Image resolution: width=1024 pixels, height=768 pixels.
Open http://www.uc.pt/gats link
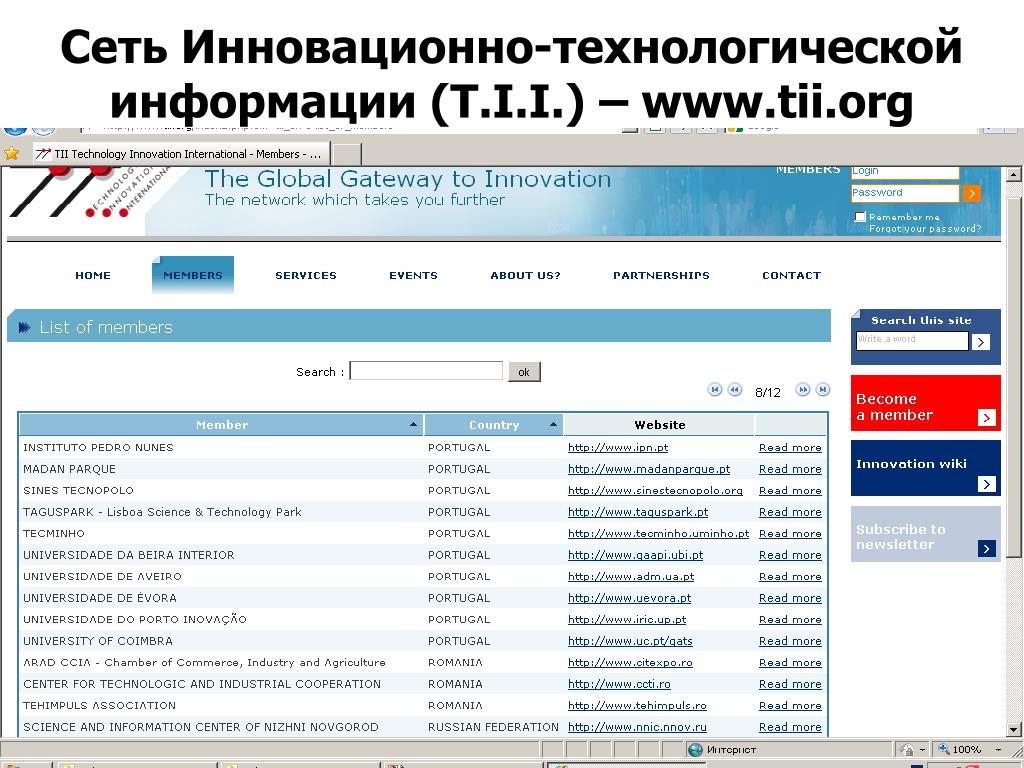pos(630,641)
